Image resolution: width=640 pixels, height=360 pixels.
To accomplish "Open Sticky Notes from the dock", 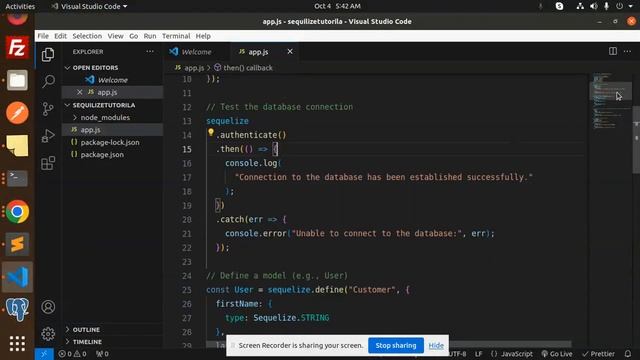I will [17, 145].
